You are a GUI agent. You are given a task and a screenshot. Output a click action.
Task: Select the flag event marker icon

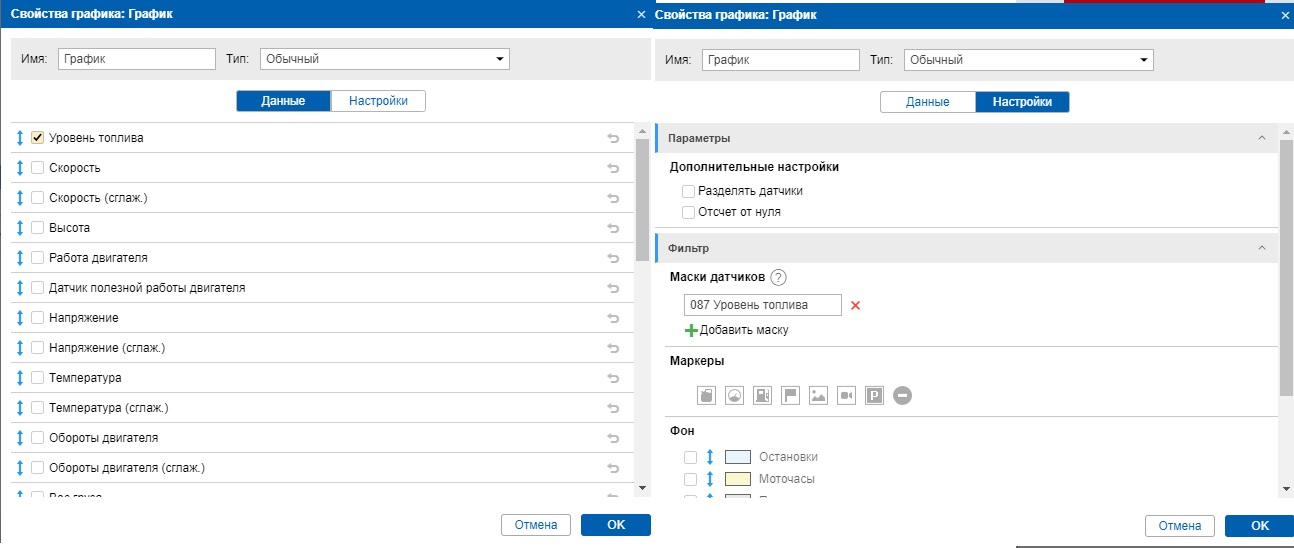pos(790,396)
